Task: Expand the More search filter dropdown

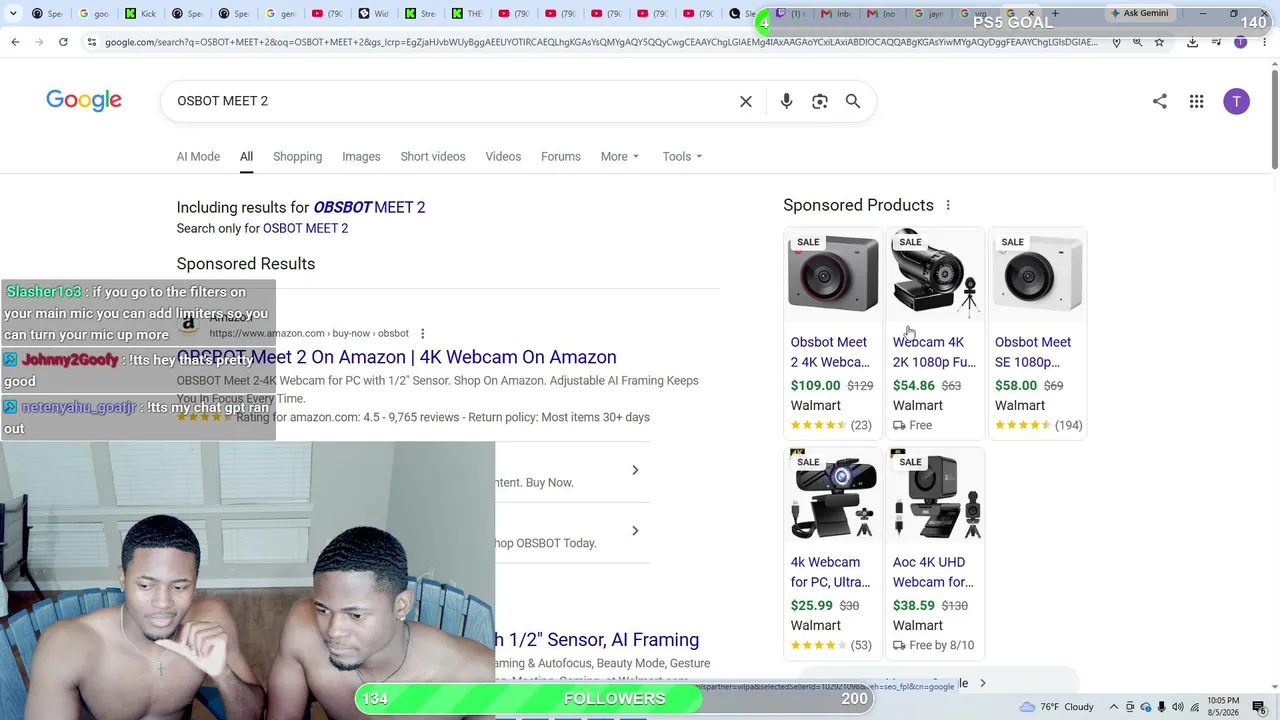Action: [620, 156]
